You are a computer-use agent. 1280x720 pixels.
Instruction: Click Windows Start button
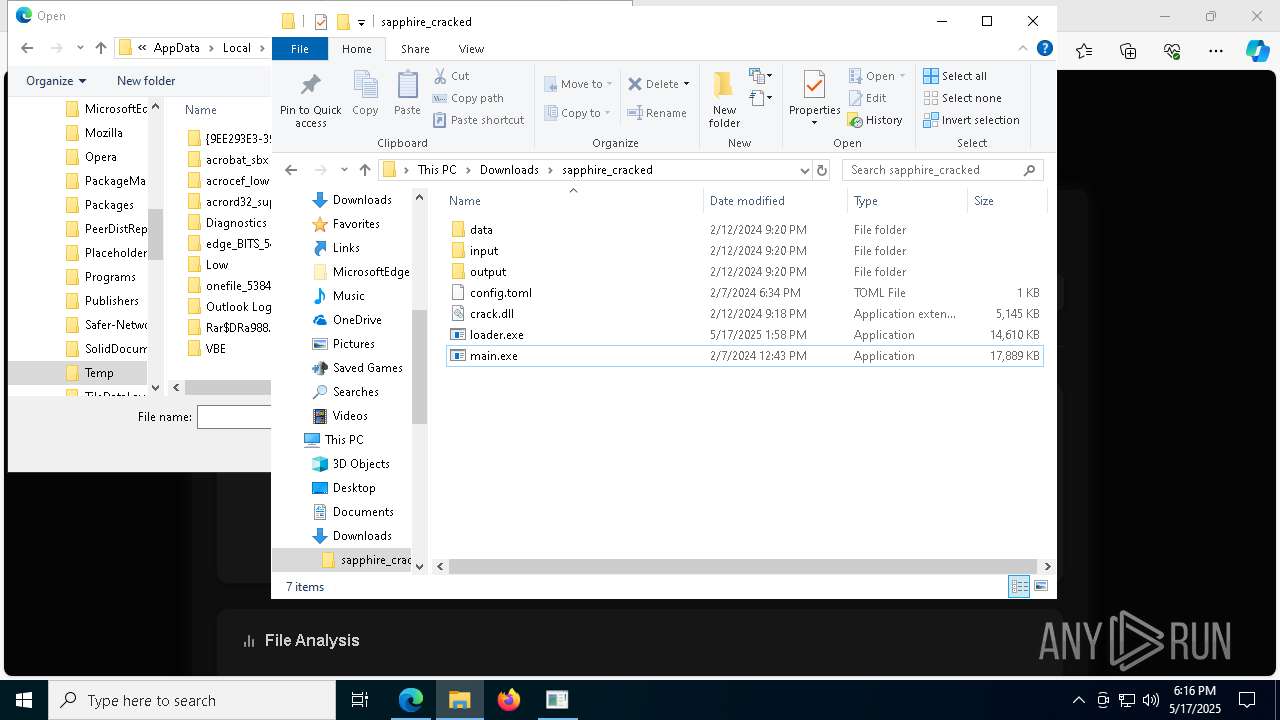coord(24,700)
